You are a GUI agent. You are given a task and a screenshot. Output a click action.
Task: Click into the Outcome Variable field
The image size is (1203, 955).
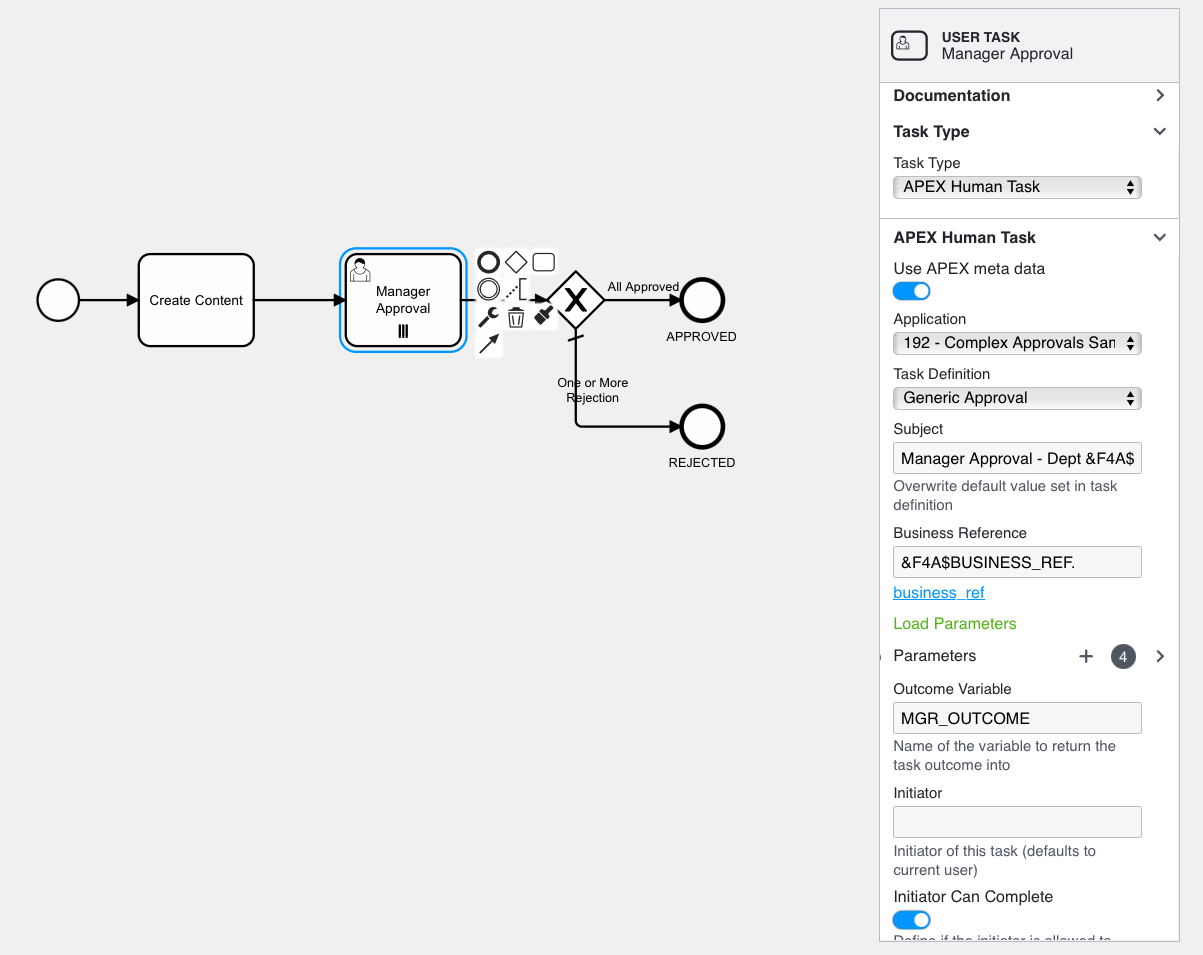[x=1016, y=718]
